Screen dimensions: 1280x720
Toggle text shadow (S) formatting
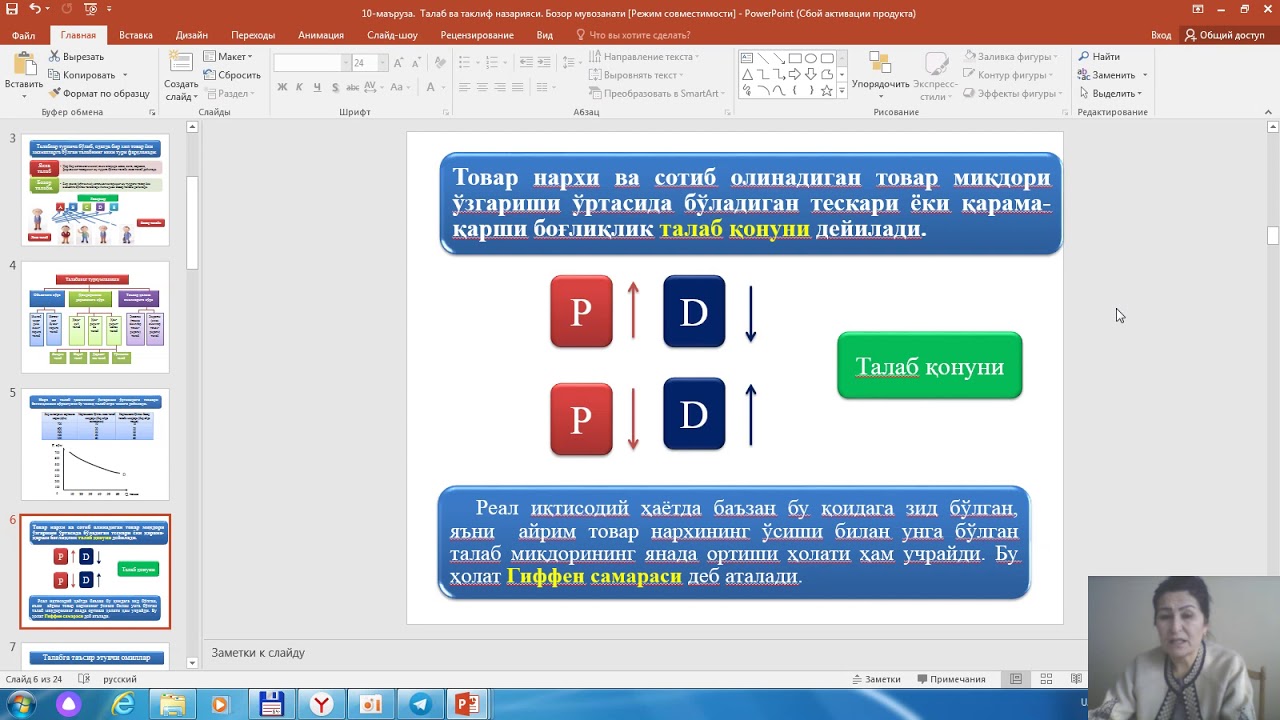[x=335, y=87]
